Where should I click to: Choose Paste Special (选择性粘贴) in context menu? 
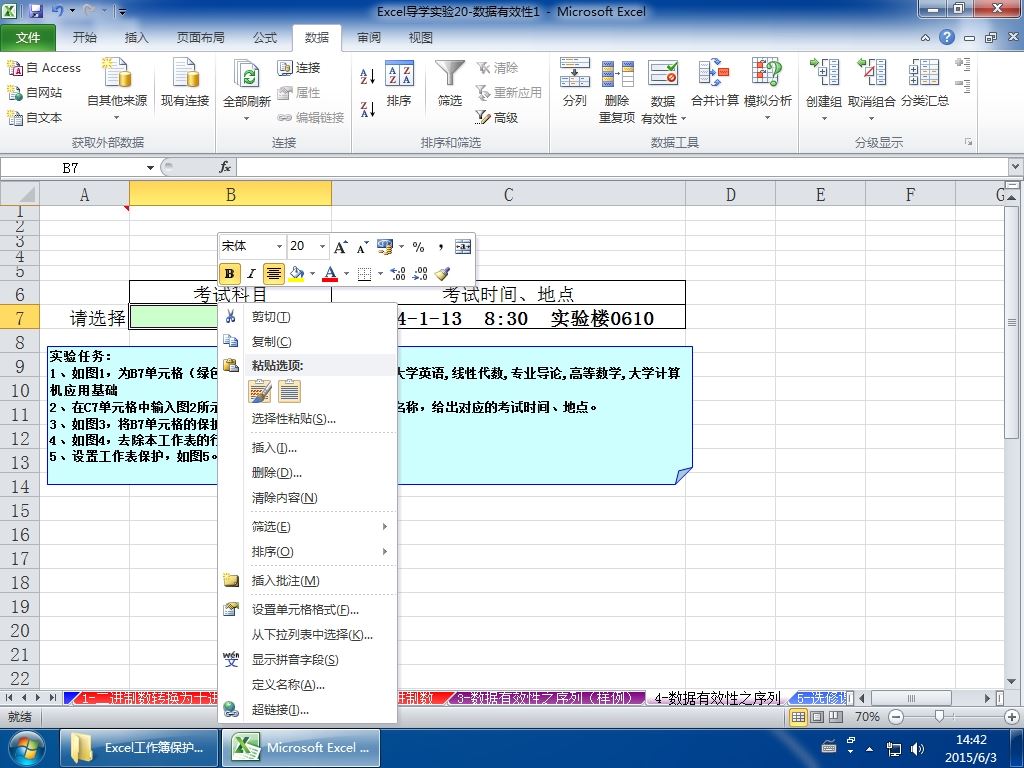(308, 419)
